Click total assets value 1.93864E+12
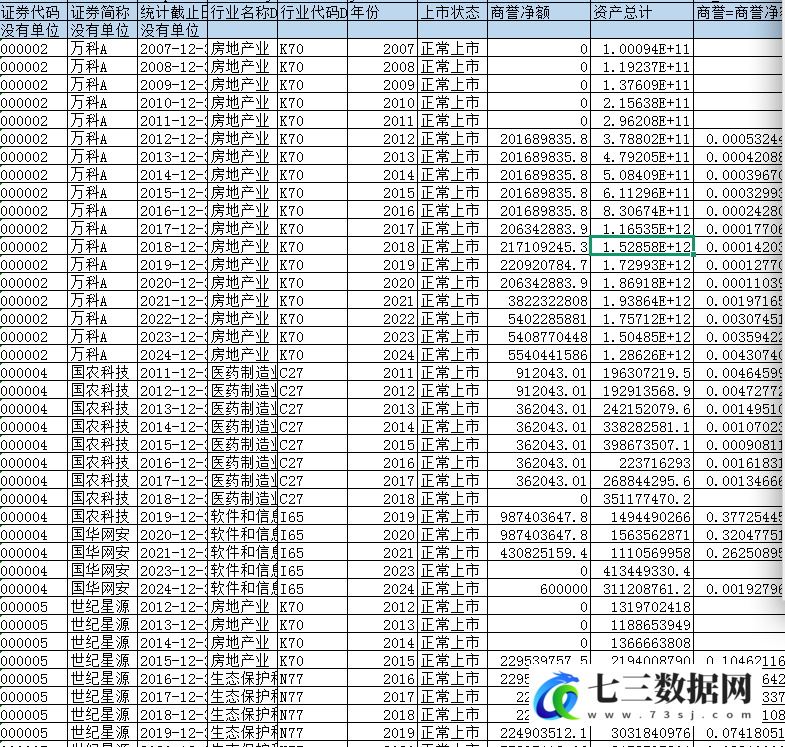 point(642,301)
